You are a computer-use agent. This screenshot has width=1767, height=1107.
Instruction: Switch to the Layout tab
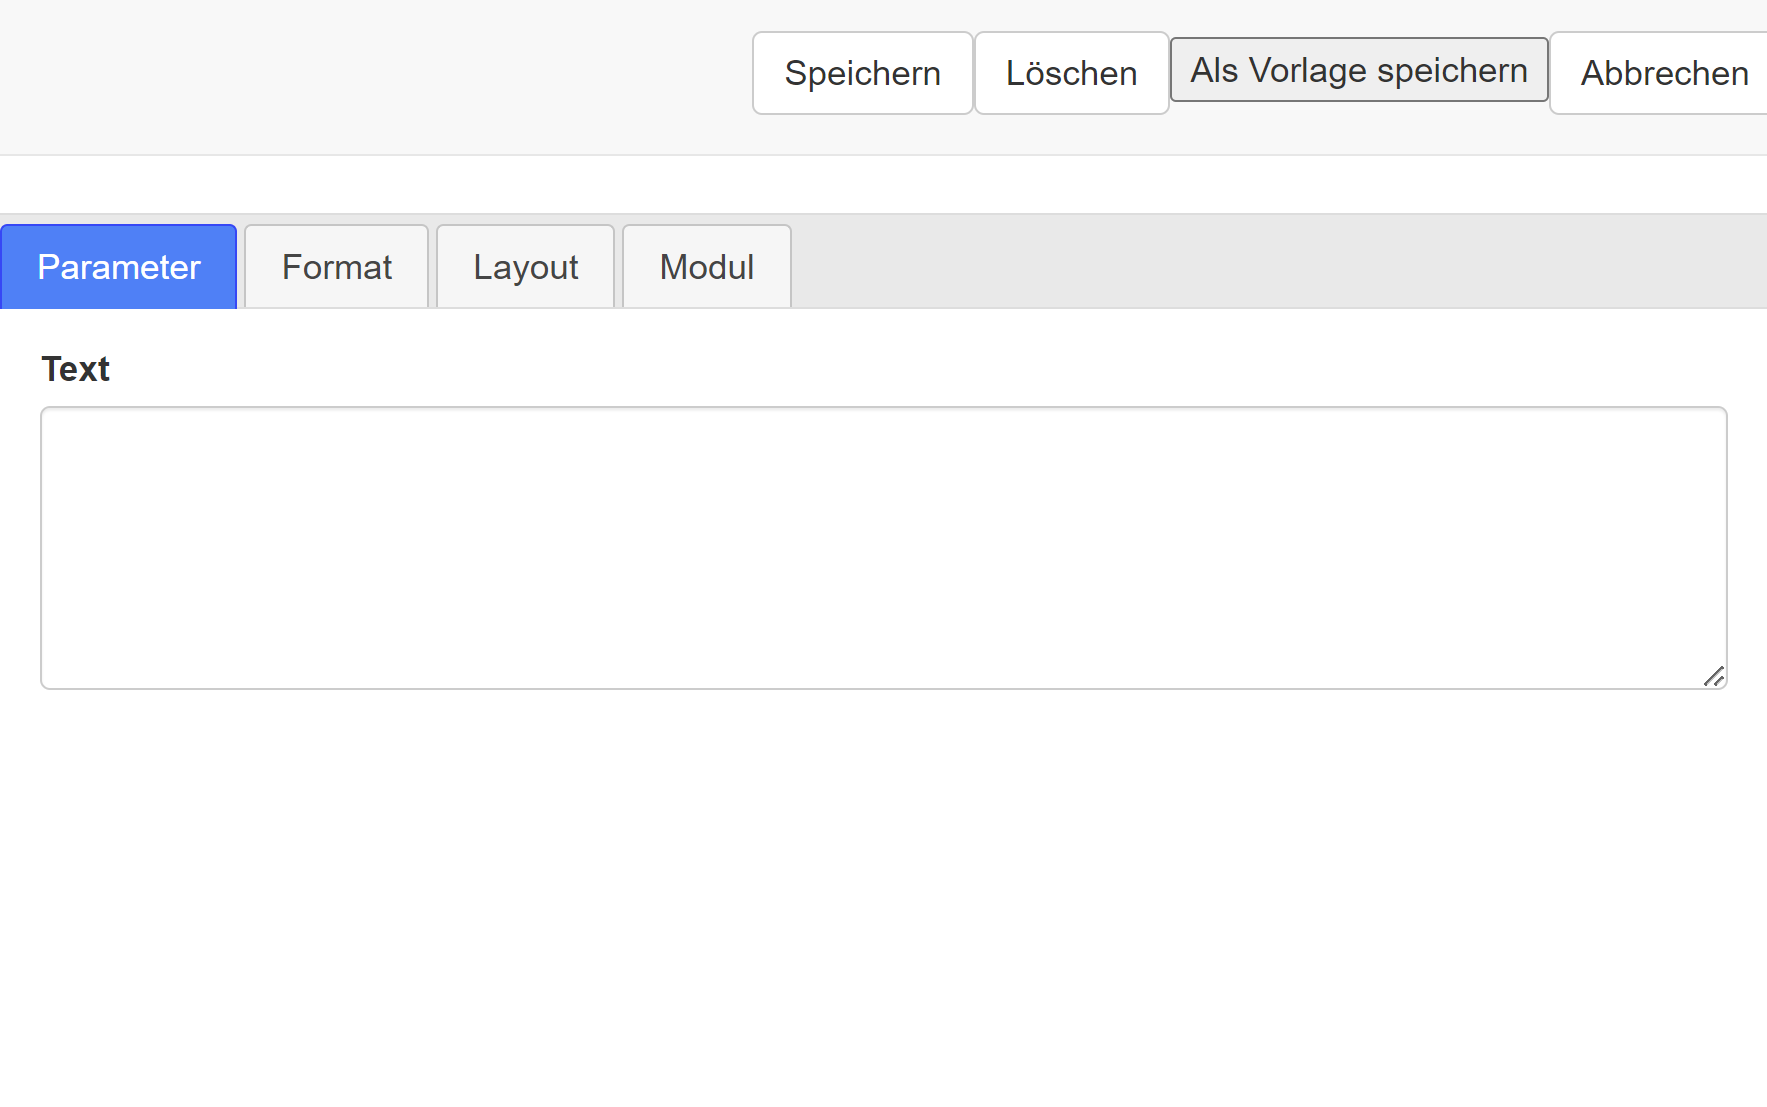(526, 267)
